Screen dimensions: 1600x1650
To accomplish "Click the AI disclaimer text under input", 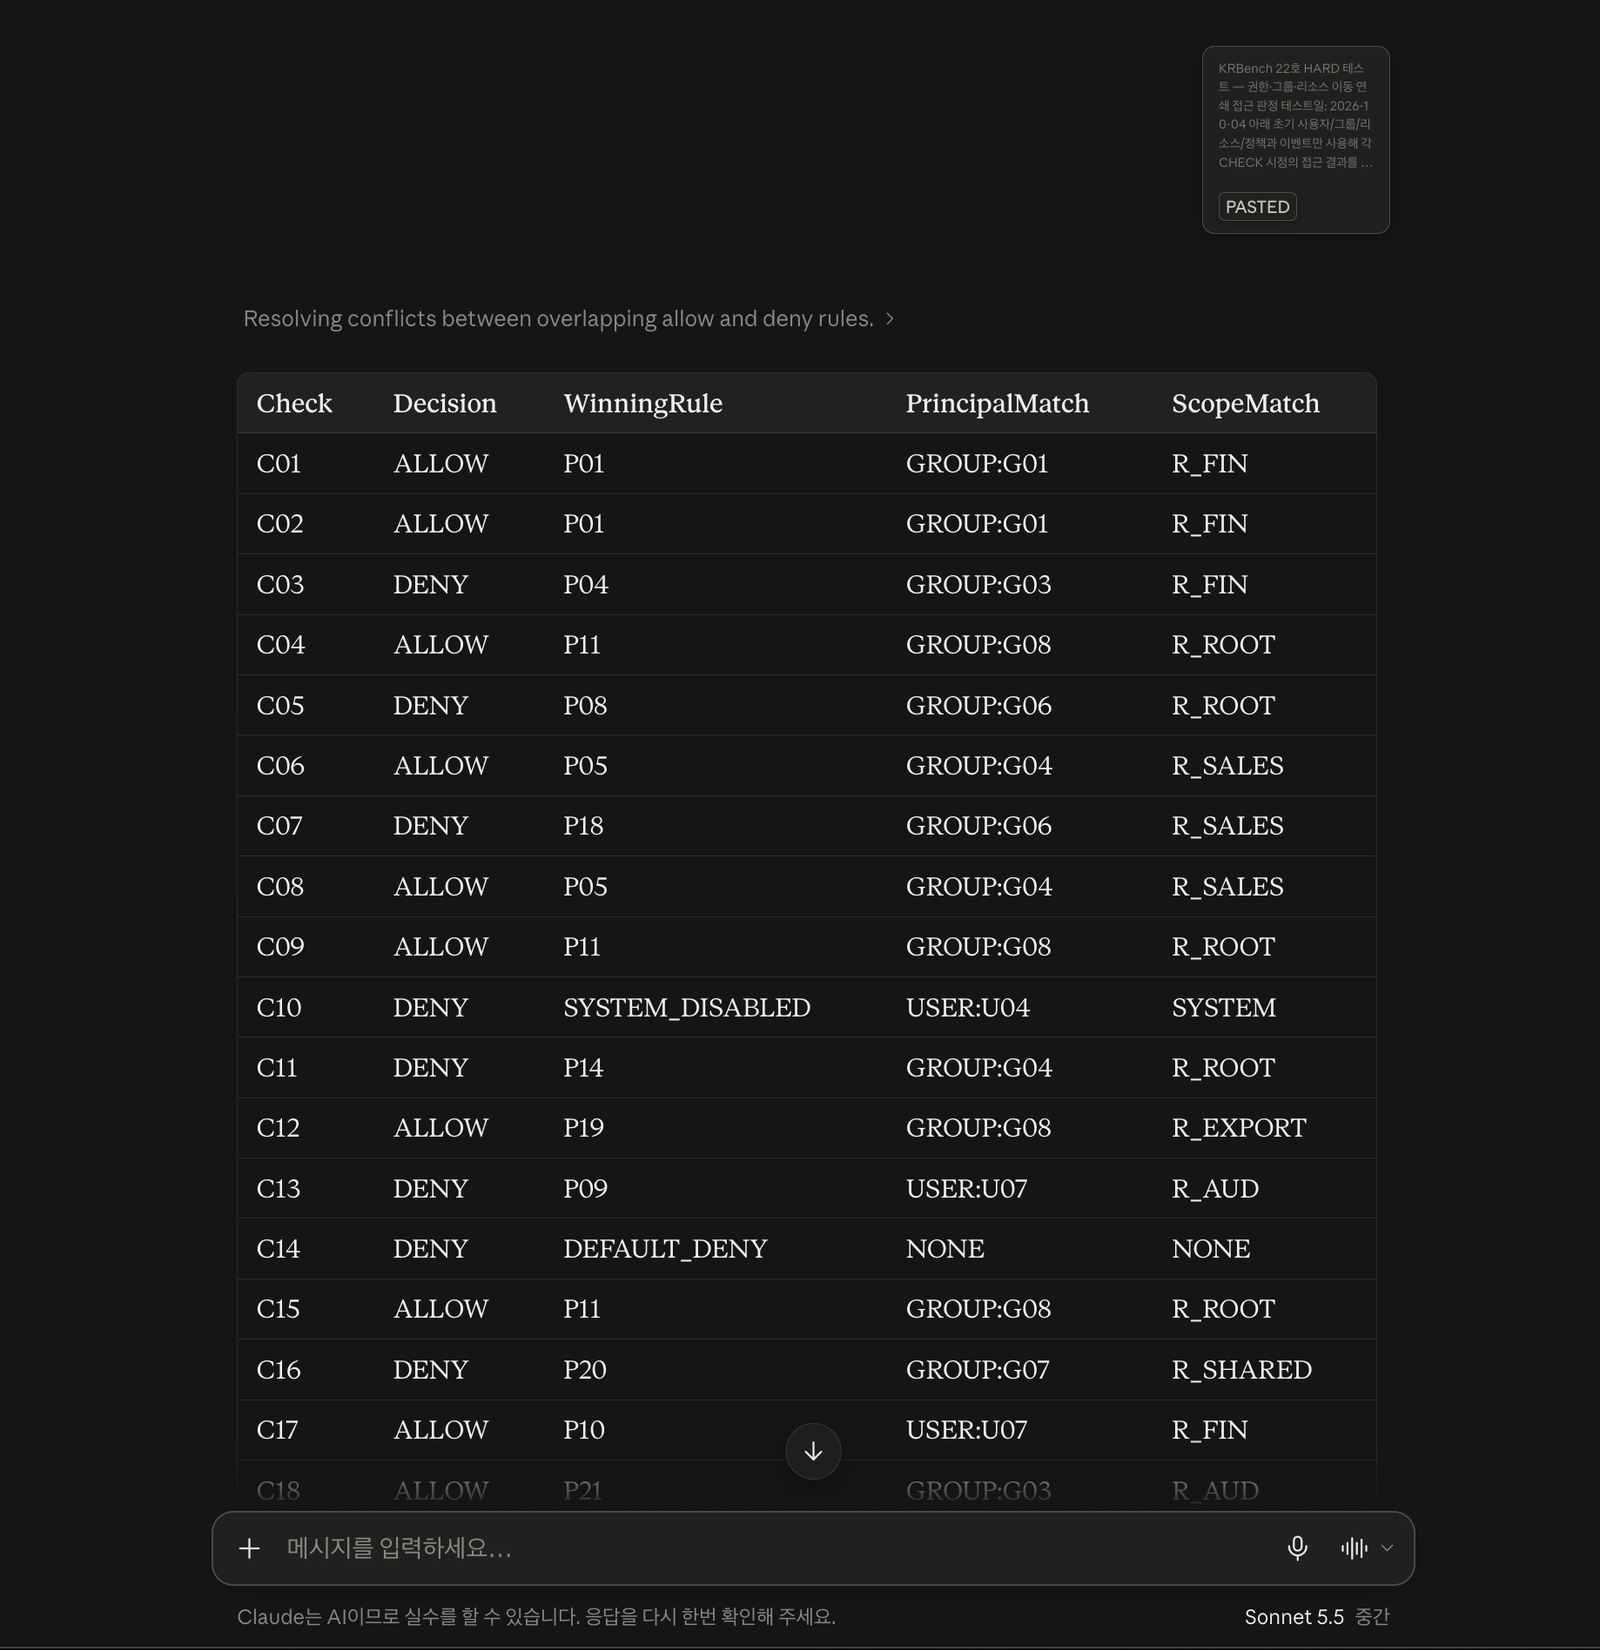I will (536, 1616).
